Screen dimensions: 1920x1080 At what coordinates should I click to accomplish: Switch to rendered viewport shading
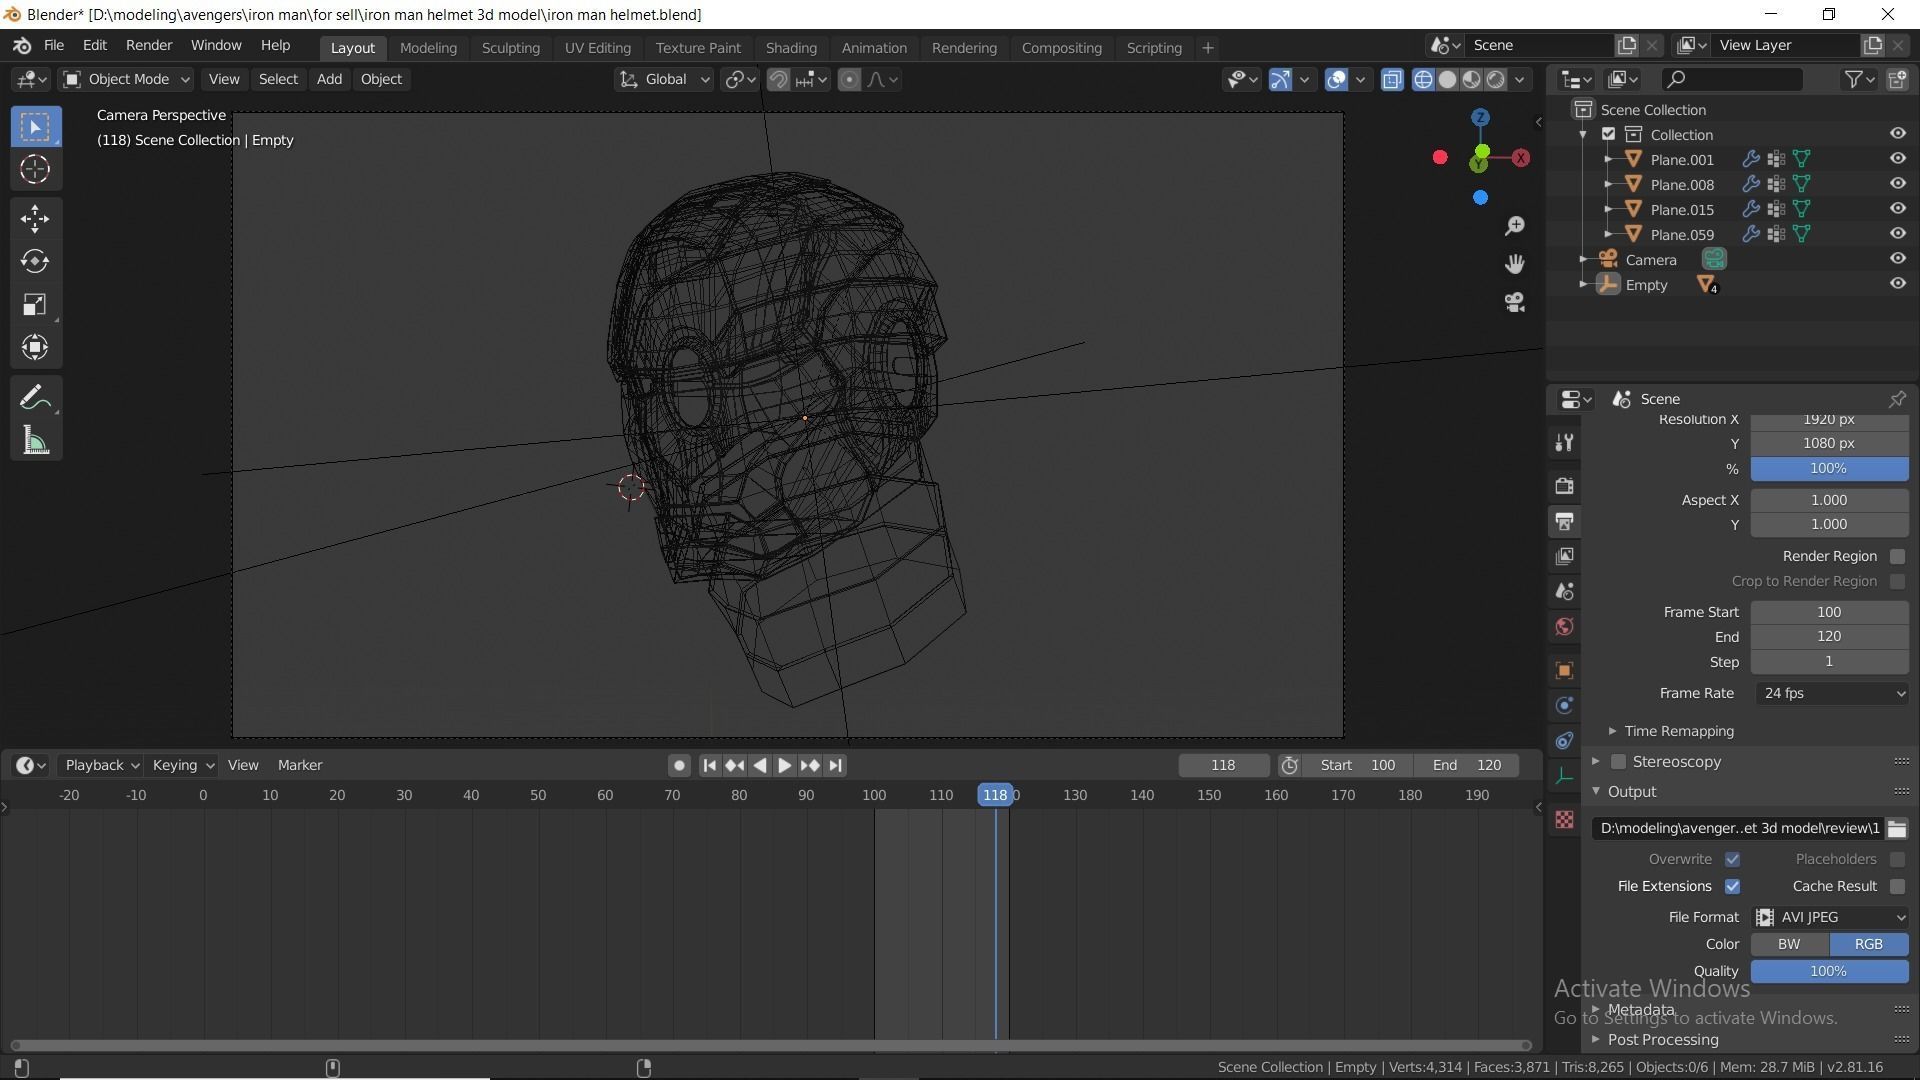1496,80
